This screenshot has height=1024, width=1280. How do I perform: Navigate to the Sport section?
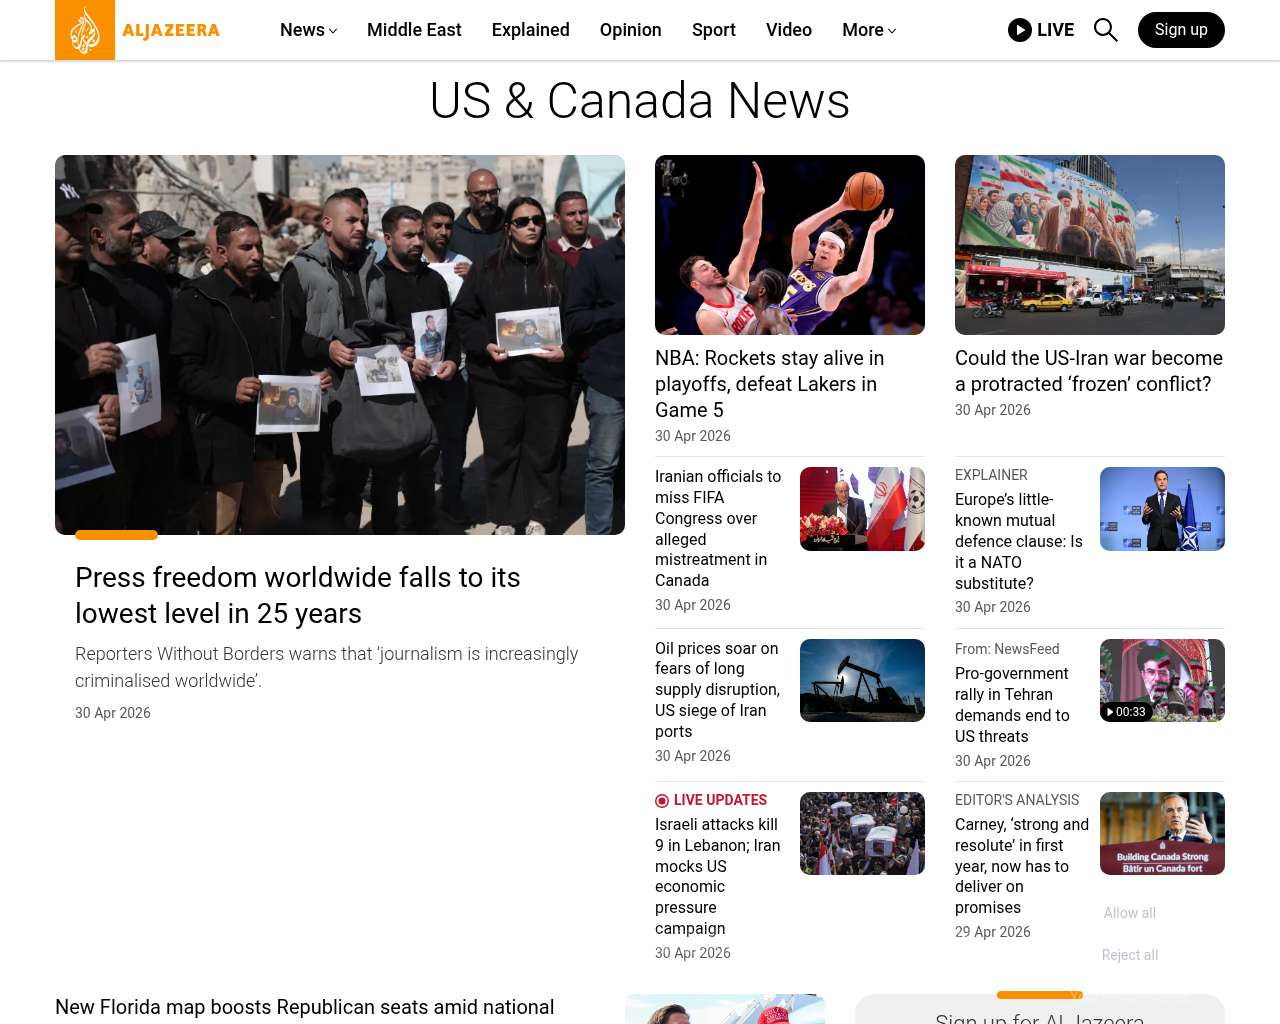713,30
